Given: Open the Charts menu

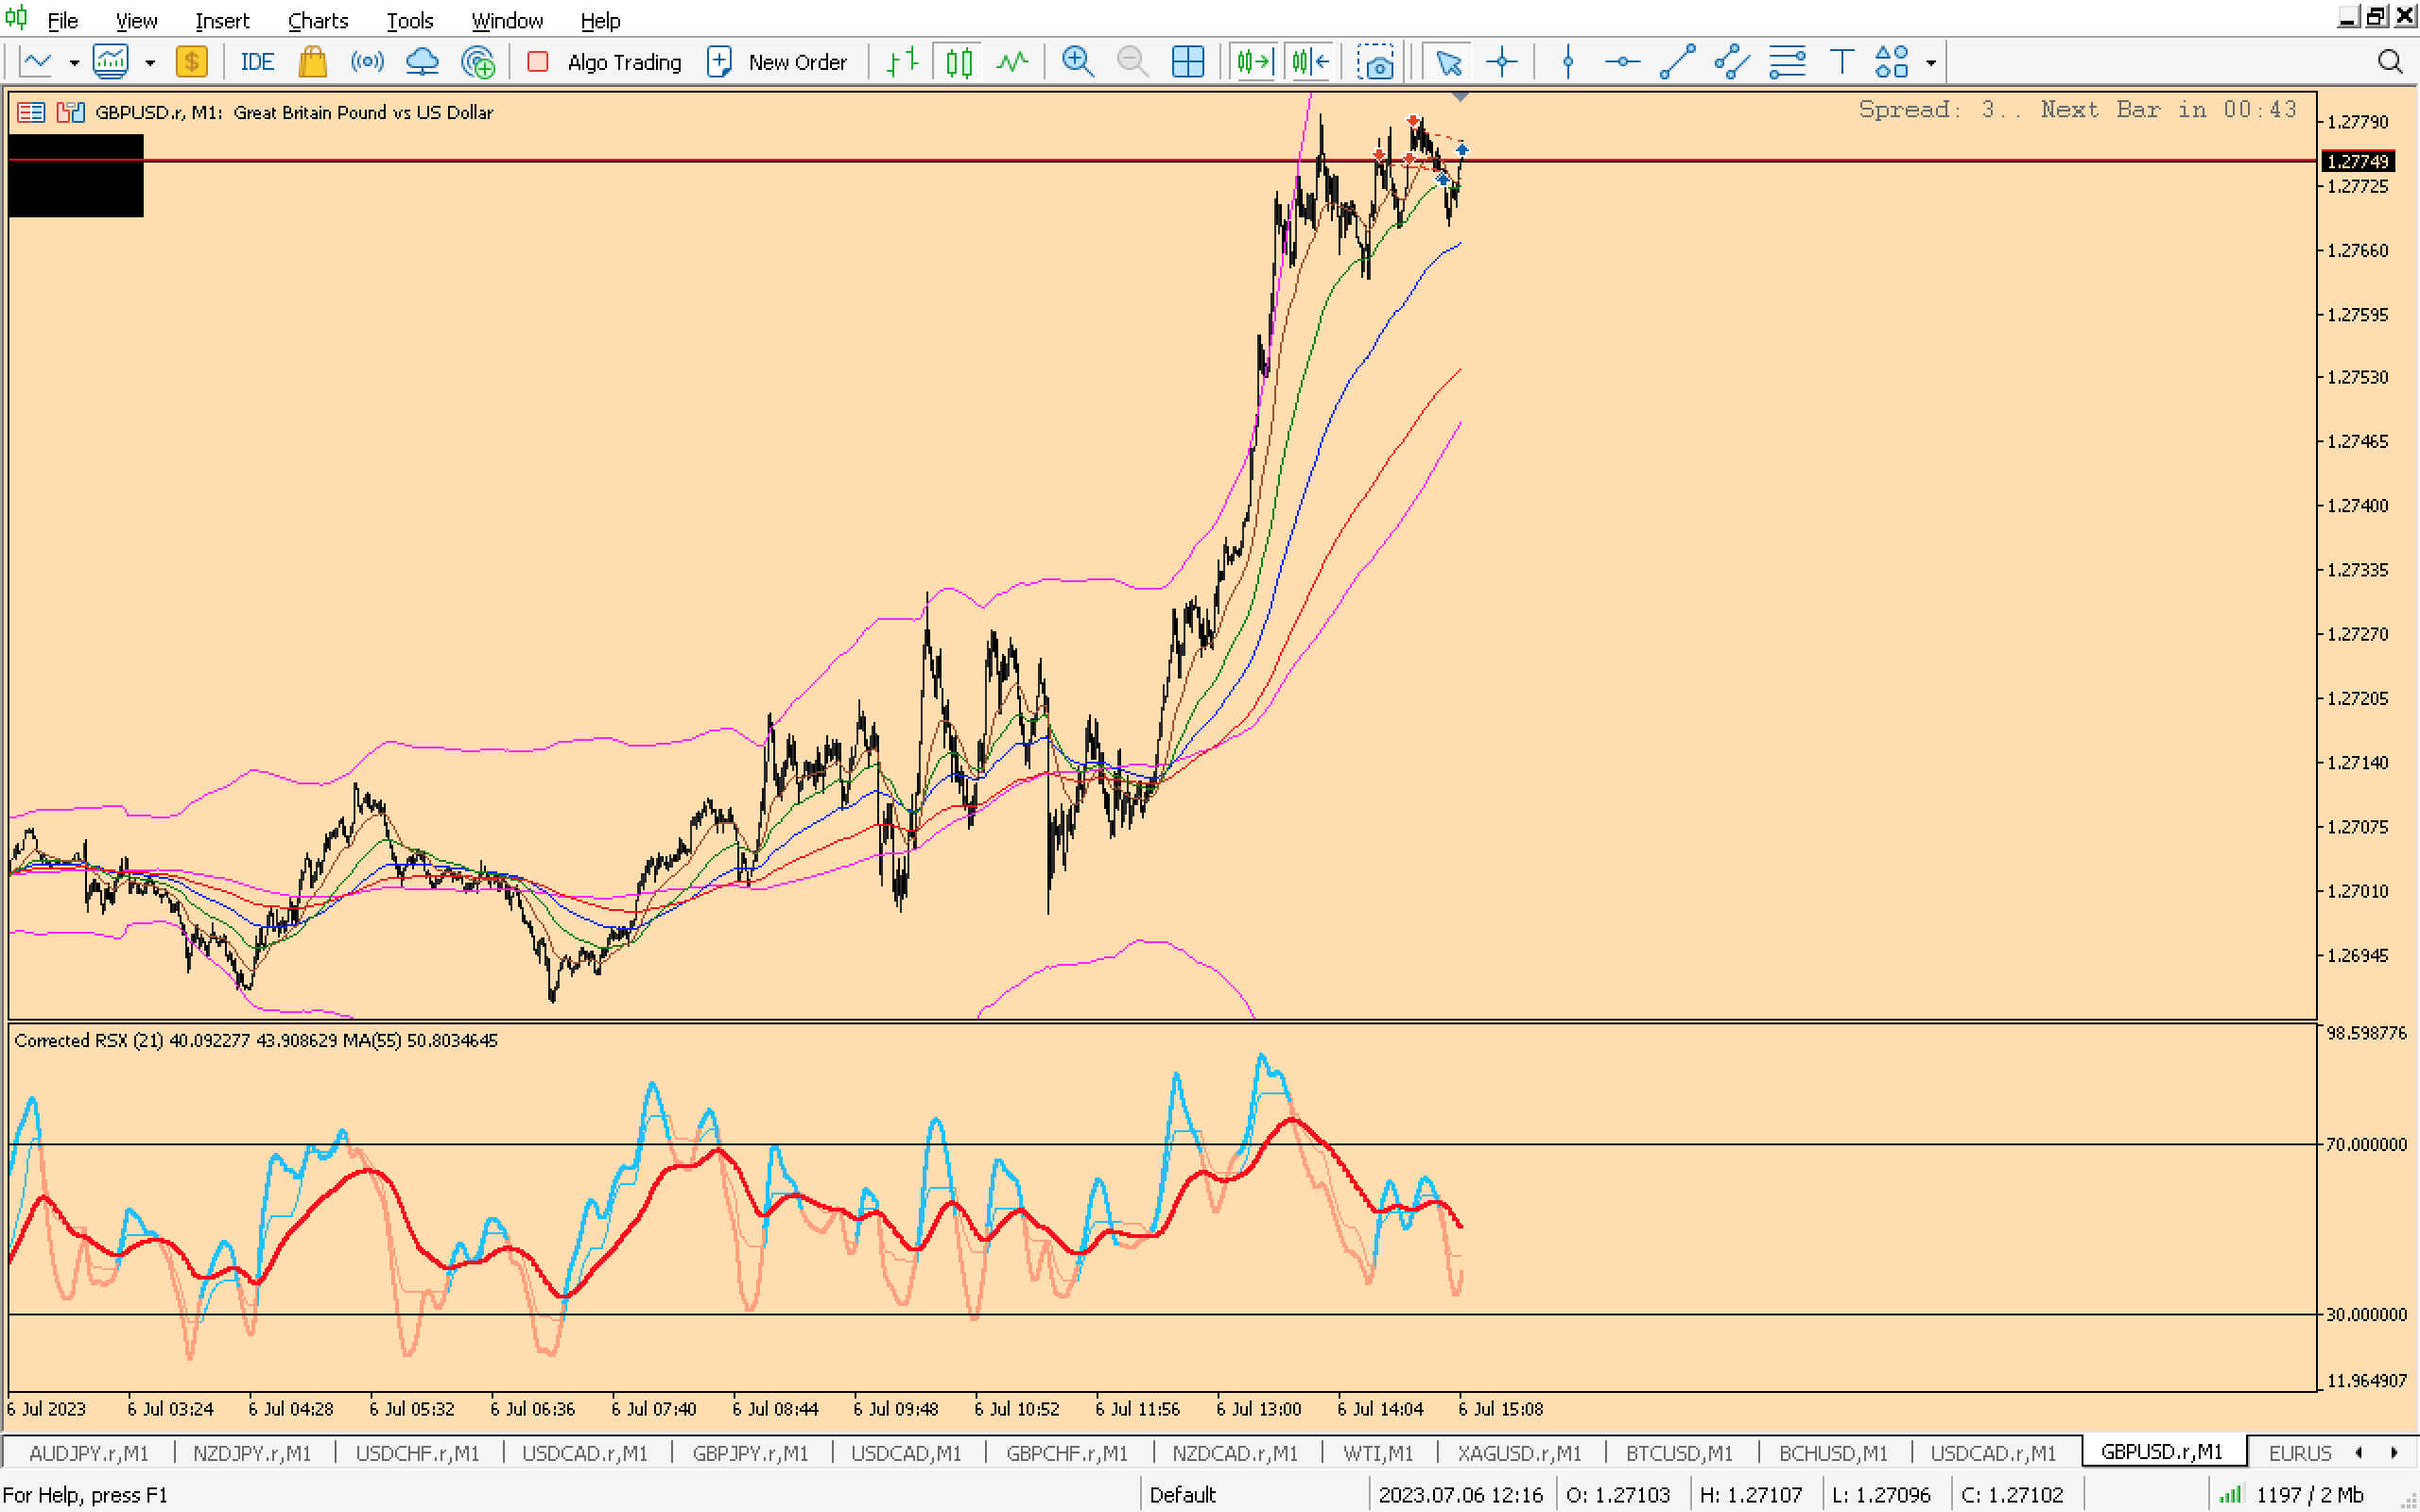Looking at the screenshot, I should [317, 20].
